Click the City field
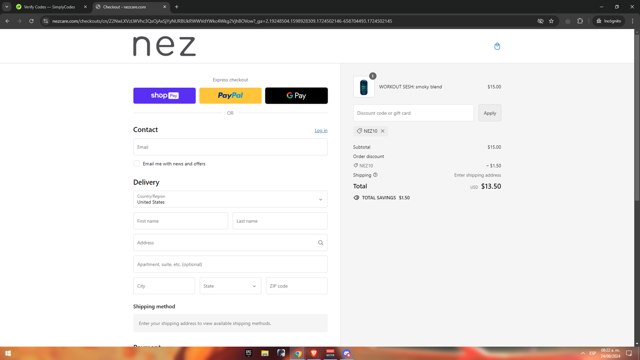 click(164, 286)
